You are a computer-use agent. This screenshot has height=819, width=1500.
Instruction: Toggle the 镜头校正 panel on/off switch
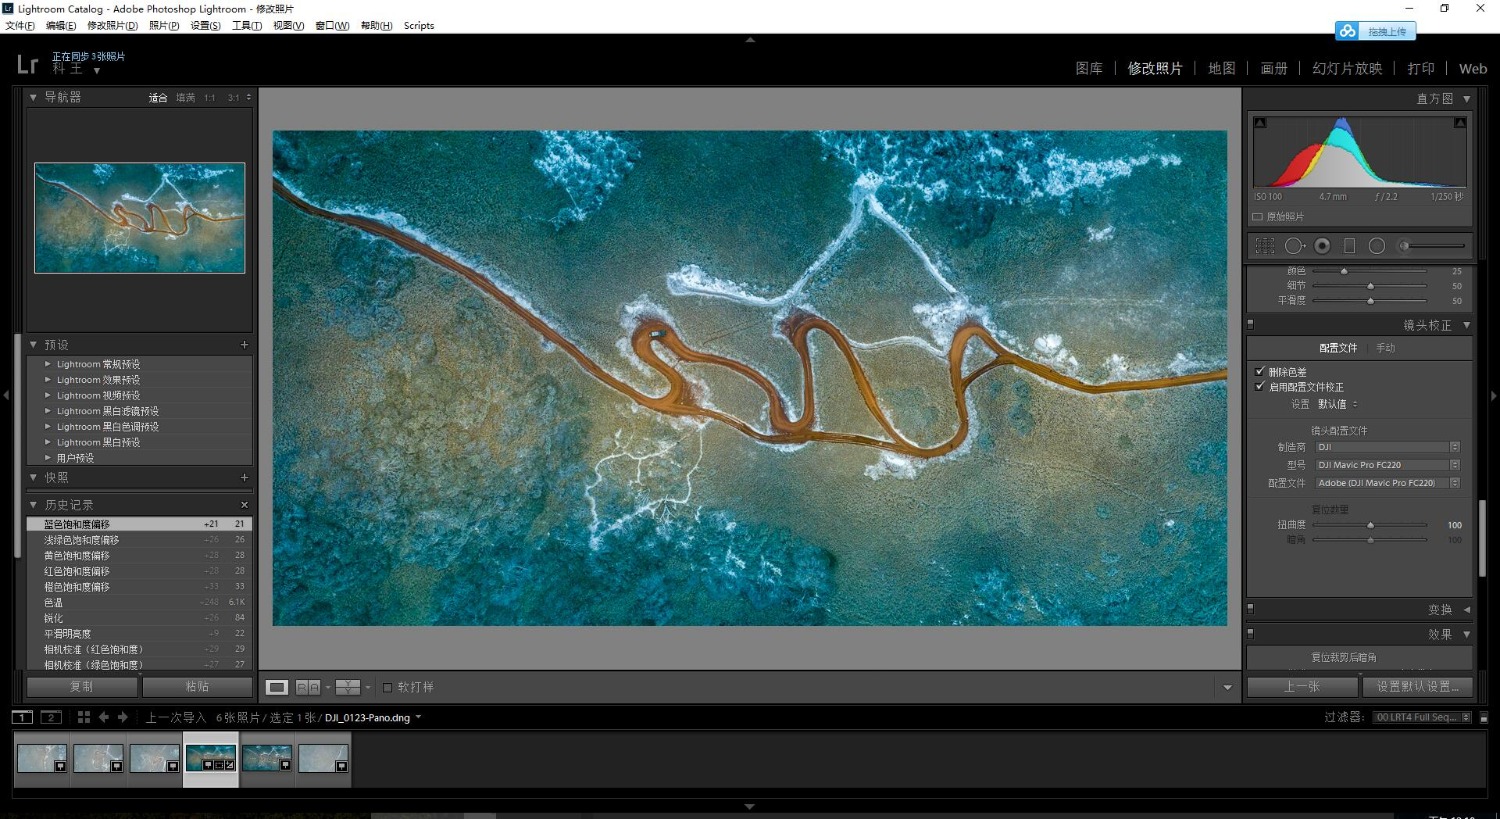pos(1251,325)
